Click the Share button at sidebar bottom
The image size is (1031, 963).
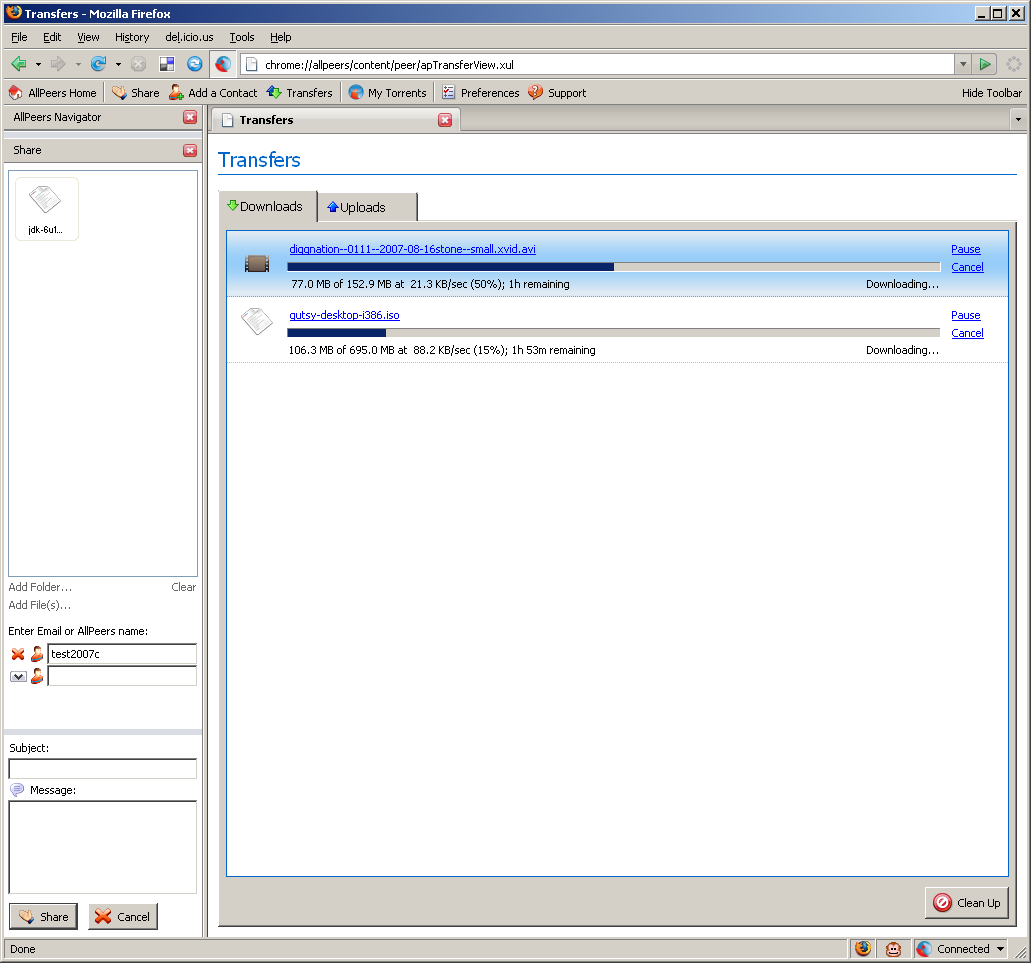[x=43, y=916]
